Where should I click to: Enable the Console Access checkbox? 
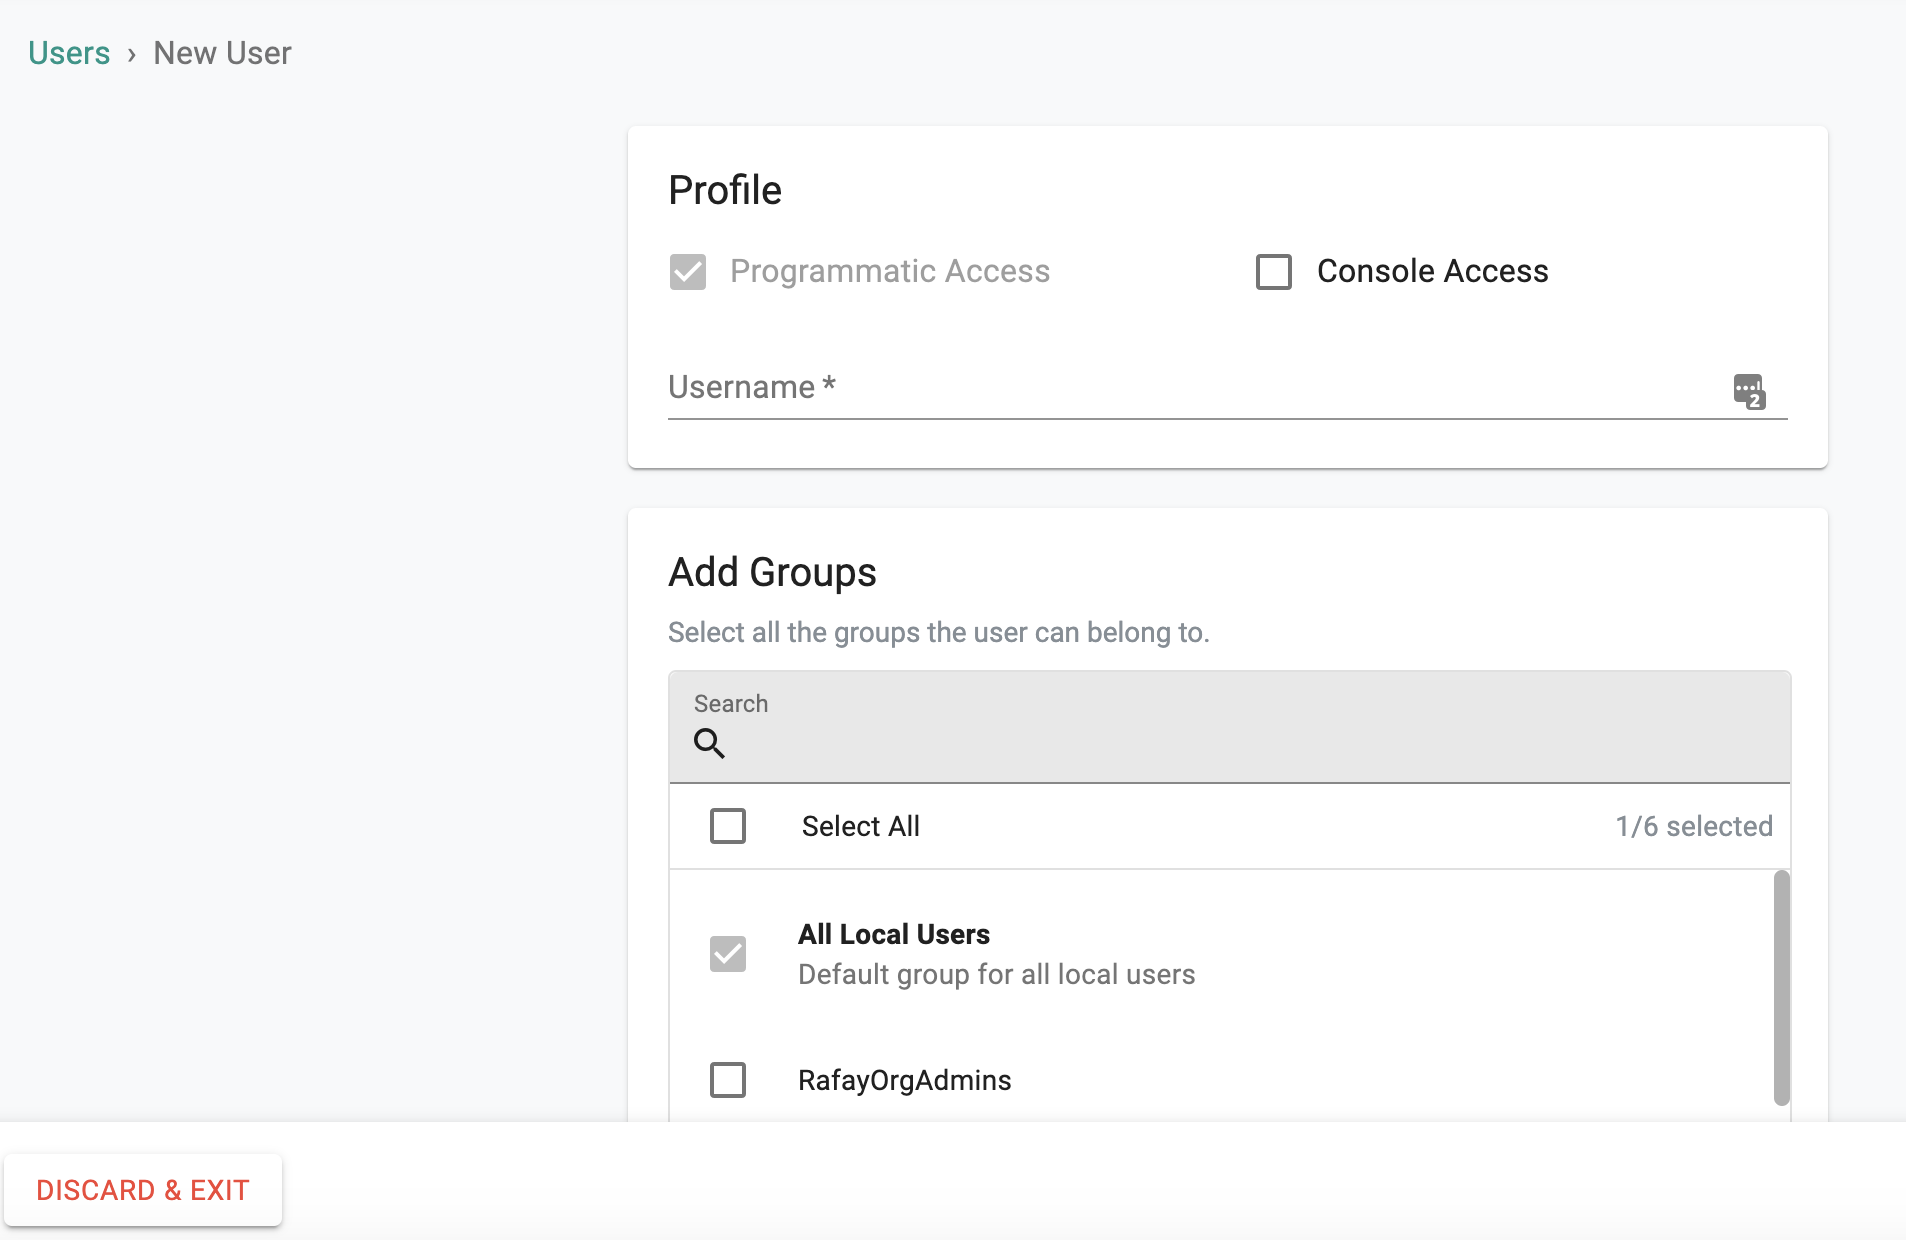(1274, 272)
